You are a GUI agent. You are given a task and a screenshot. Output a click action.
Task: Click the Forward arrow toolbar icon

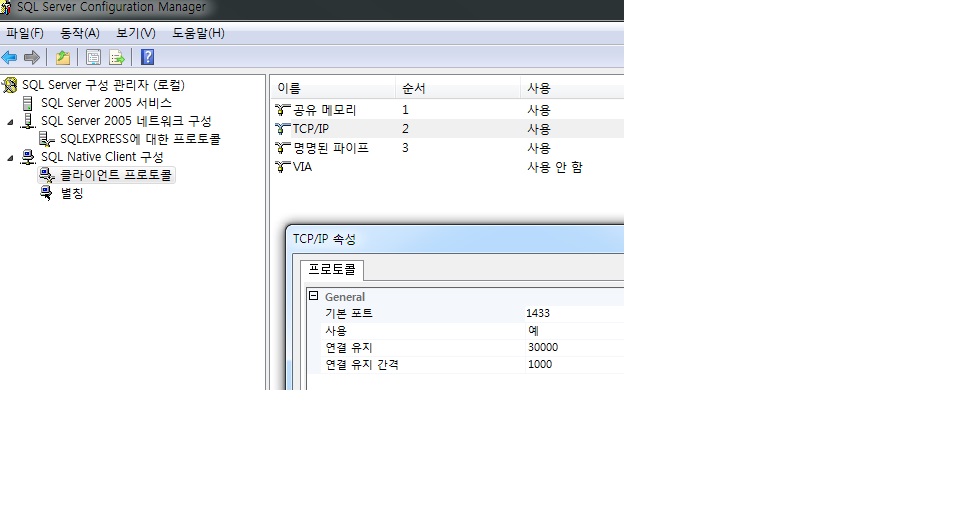(x=32, y=57)
